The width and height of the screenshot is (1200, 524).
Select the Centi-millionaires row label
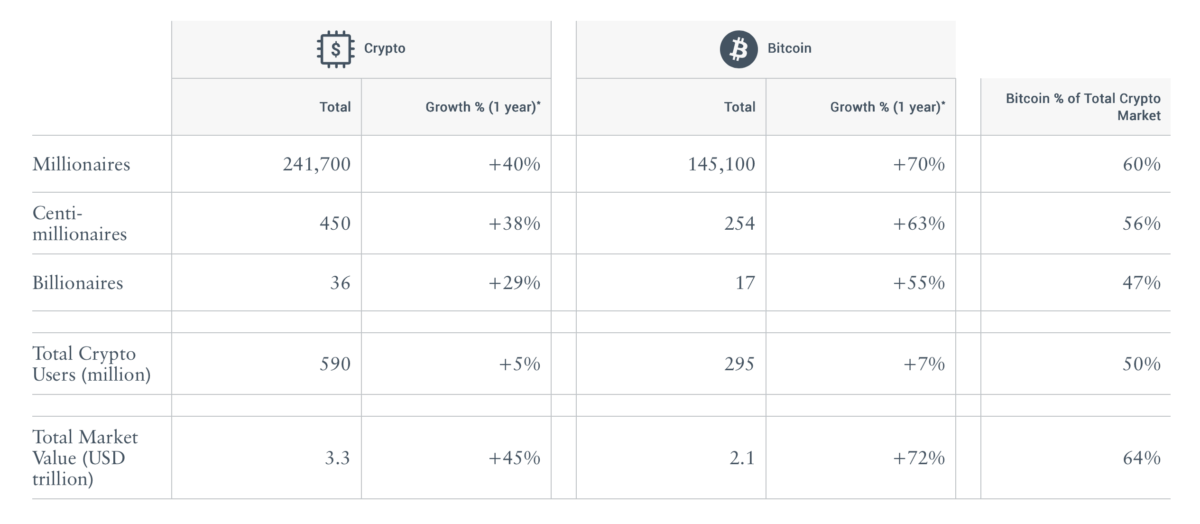pos(80,223)
